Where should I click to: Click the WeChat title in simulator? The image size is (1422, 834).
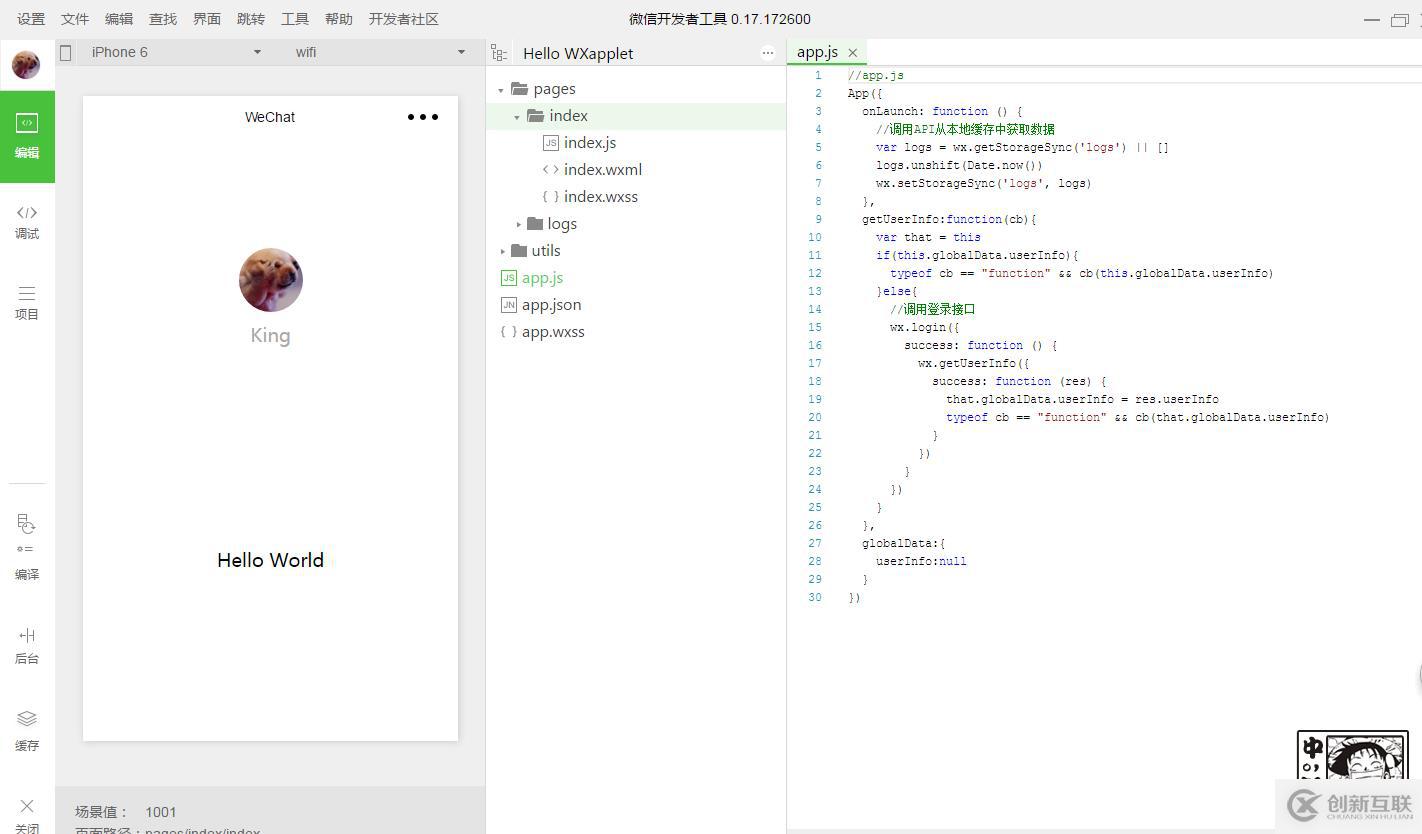[x=270, y=117]
